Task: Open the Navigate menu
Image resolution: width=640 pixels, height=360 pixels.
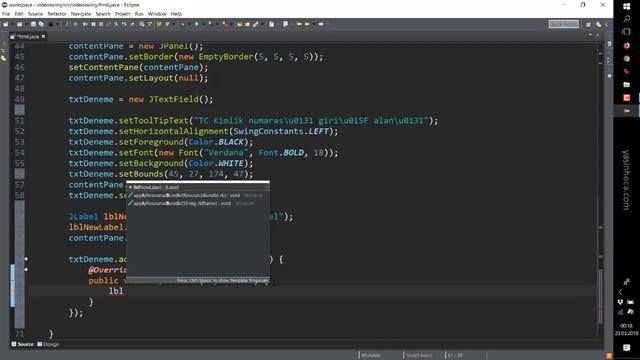Action: click(x=81, y=14)
